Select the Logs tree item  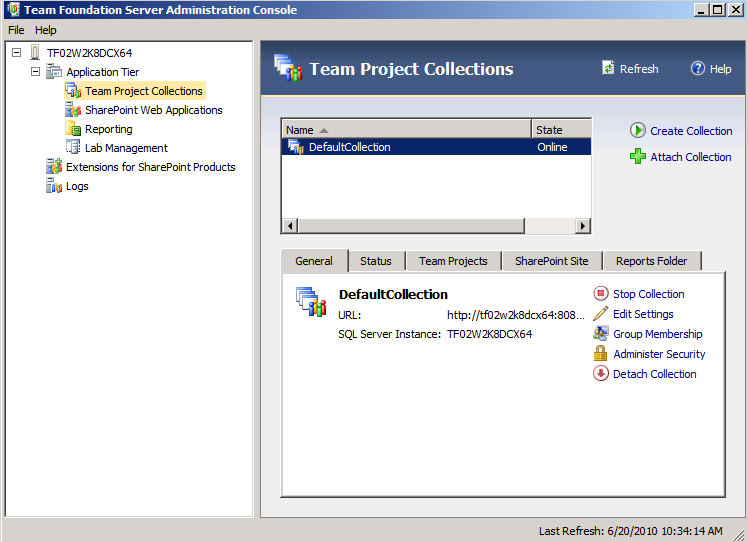pos(77,186)
